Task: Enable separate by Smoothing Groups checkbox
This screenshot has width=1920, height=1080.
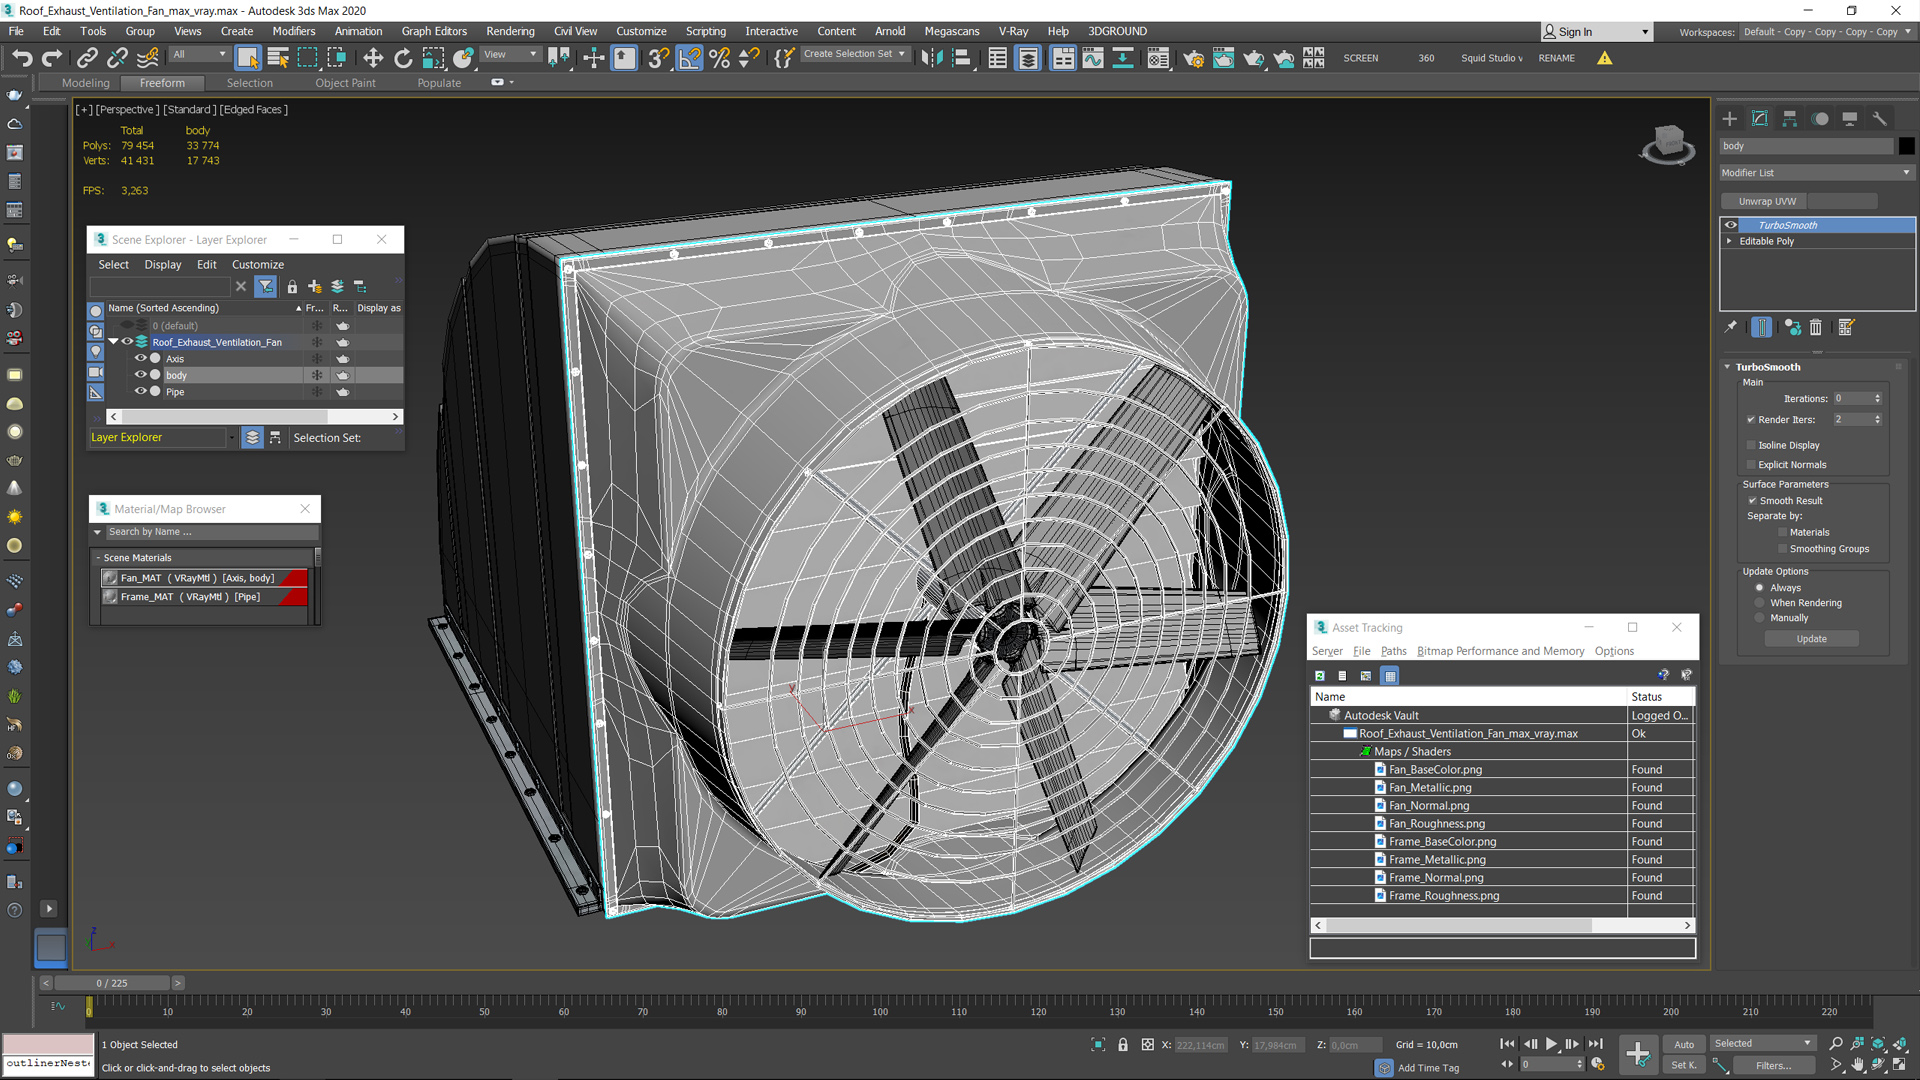Action: click(x=1782, y=549)
